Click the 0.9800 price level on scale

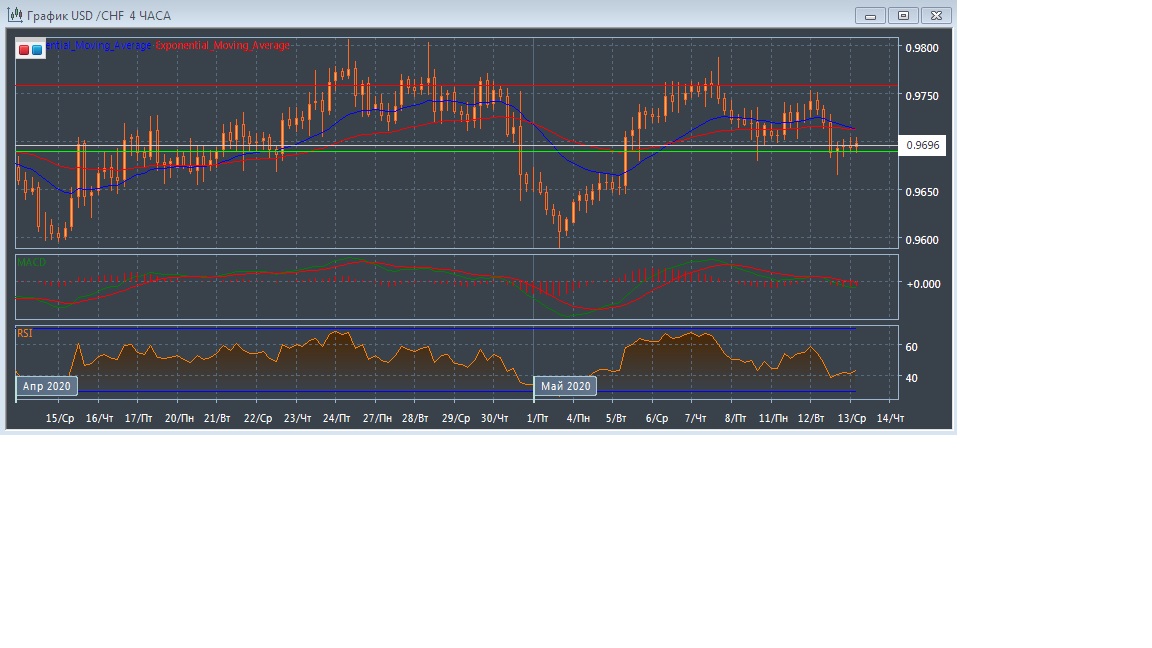click(x=921, y=48)
